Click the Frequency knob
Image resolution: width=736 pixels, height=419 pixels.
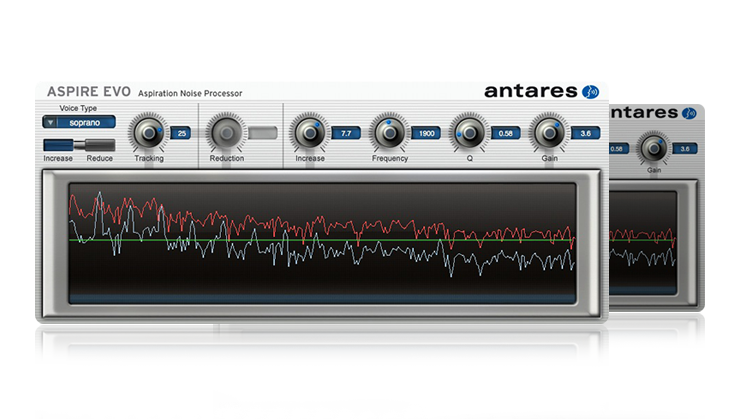coord(389,133)
